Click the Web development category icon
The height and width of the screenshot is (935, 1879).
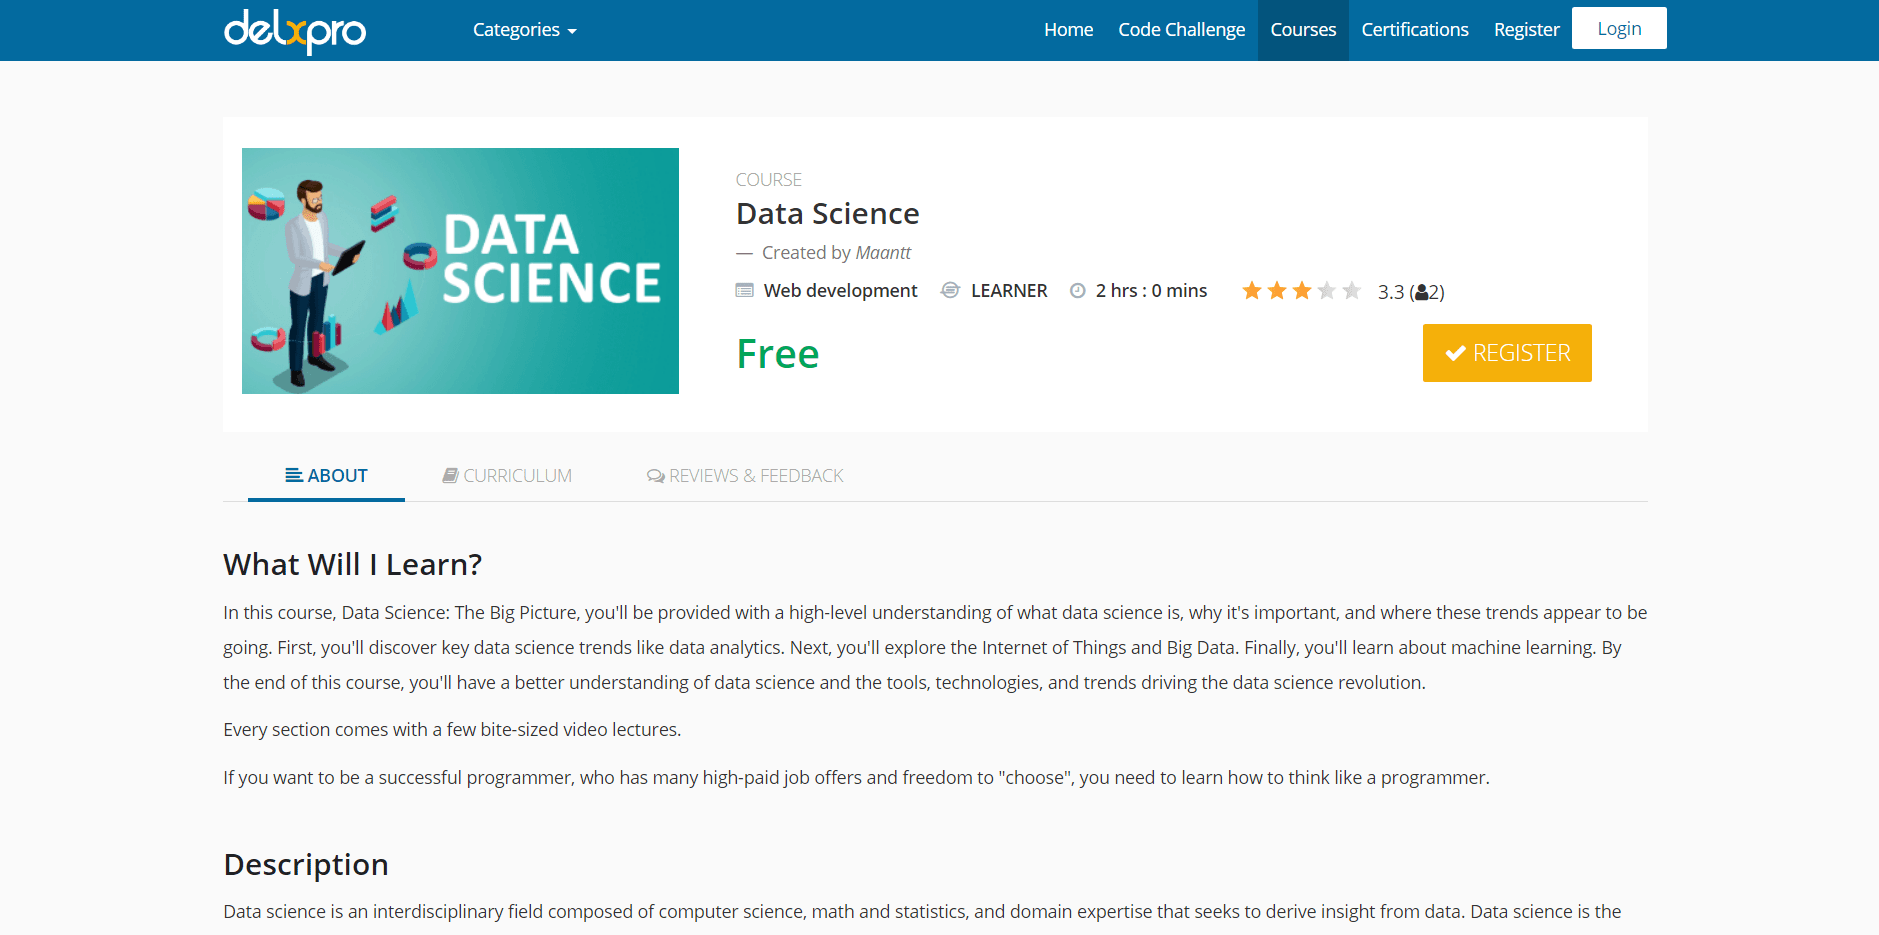744,291
